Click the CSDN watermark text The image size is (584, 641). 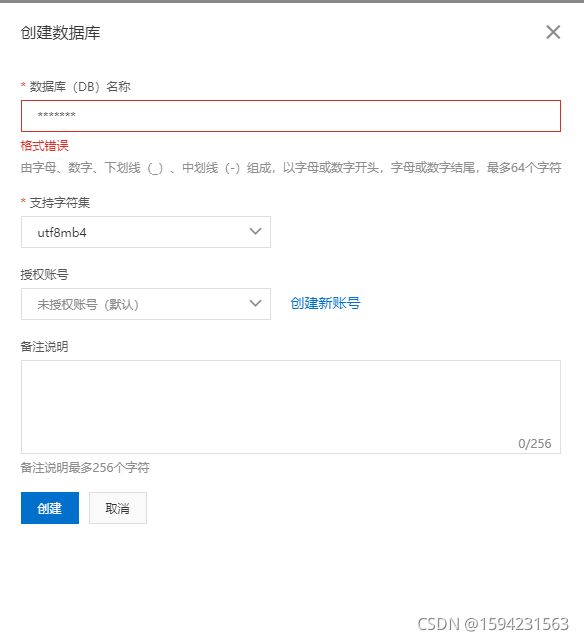[493, 624]
